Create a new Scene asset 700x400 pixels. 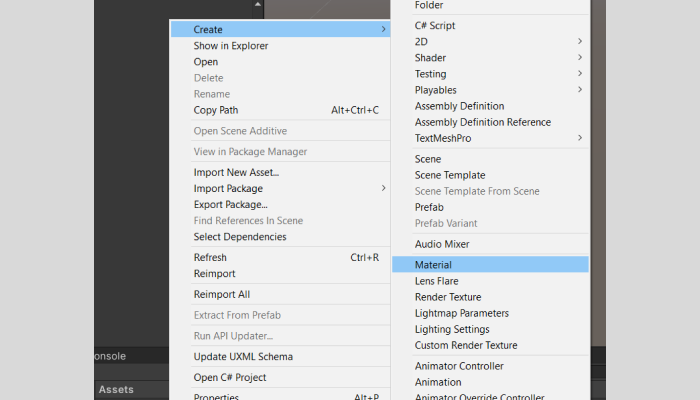pyautogui.click(x=428, y=159)
